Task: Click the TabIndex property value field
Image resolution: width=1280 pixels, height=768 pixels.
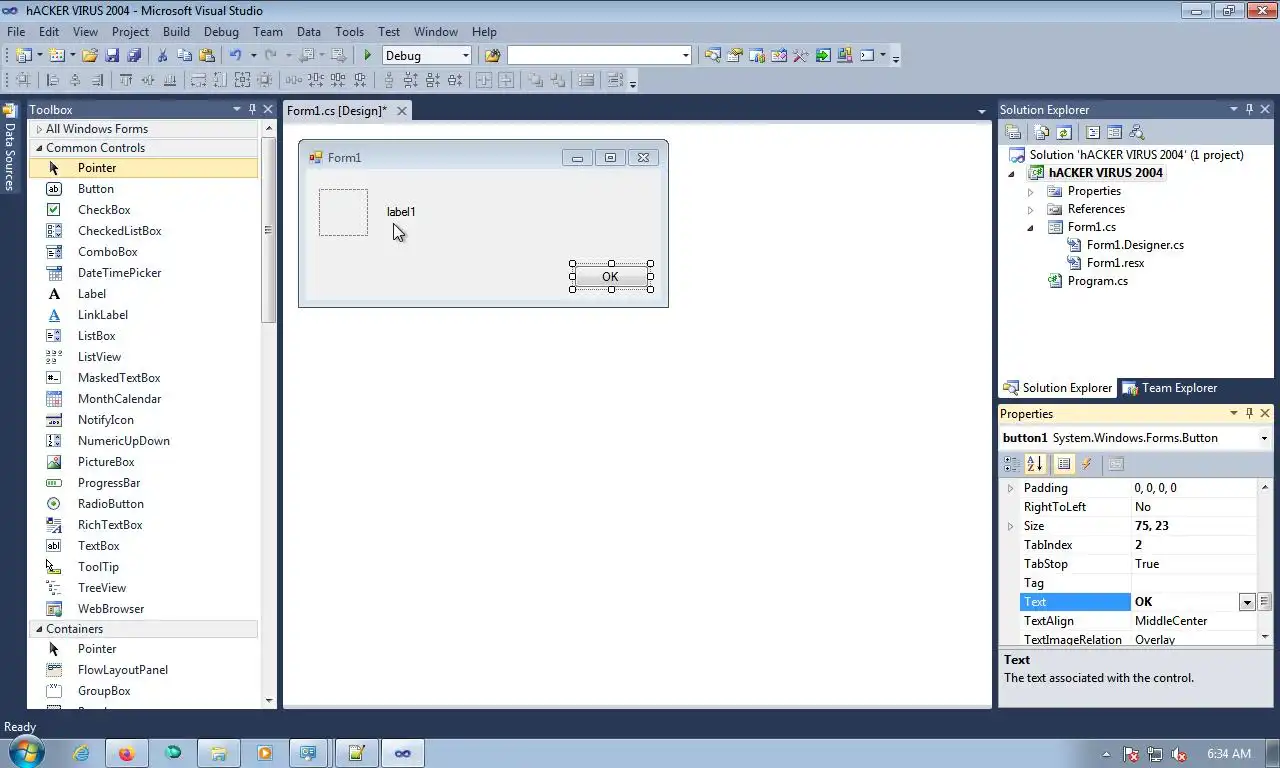Action: pyautogui.click(x=1194, y=545)
